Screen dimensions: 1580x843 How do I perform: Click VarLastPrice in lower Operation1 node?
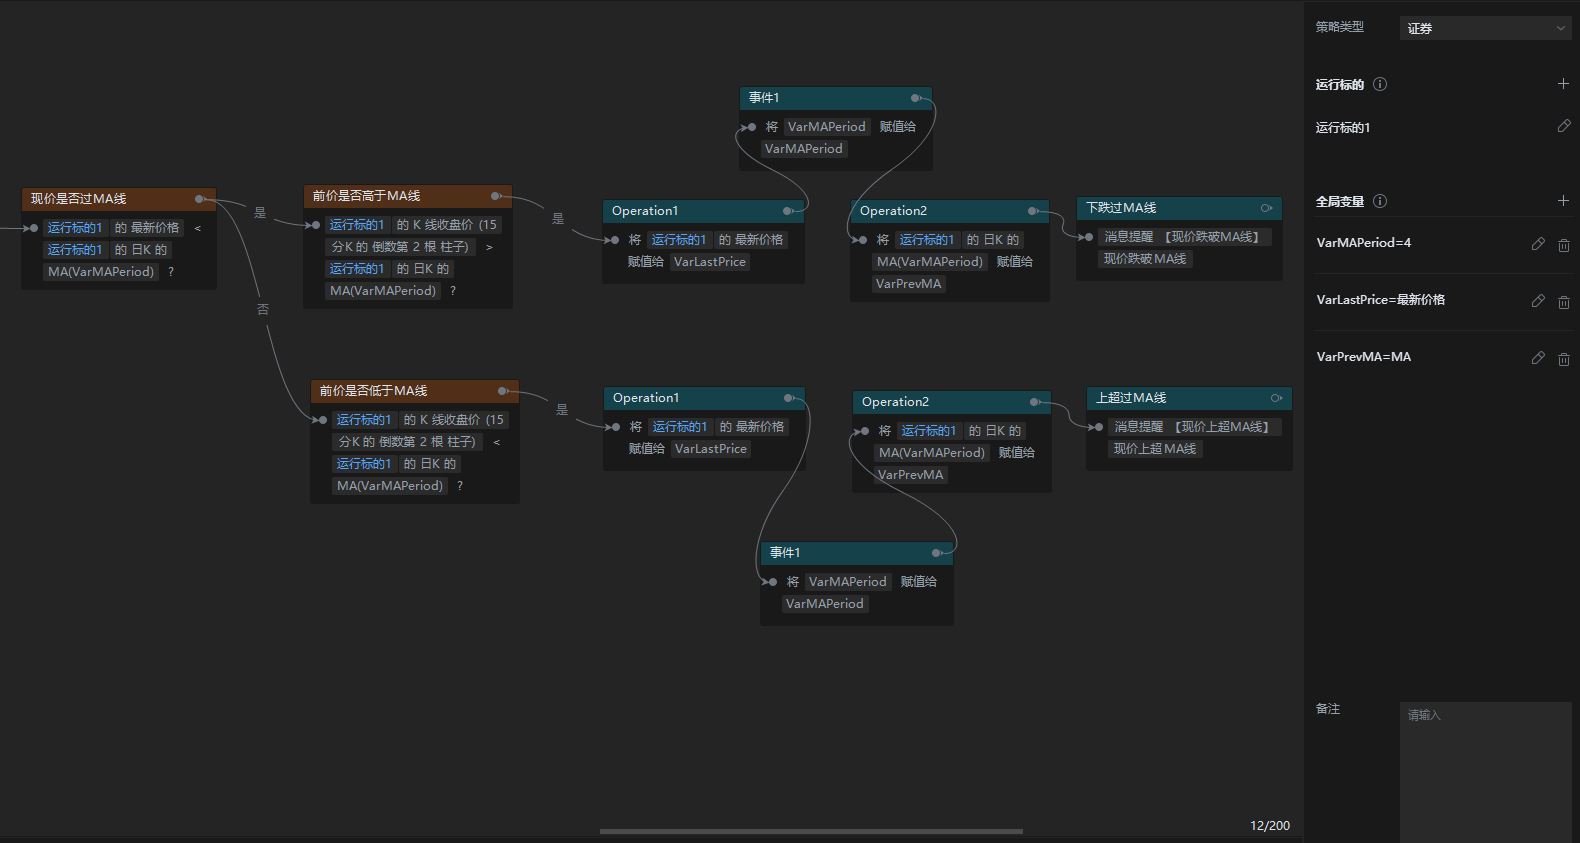coord(711,449)
